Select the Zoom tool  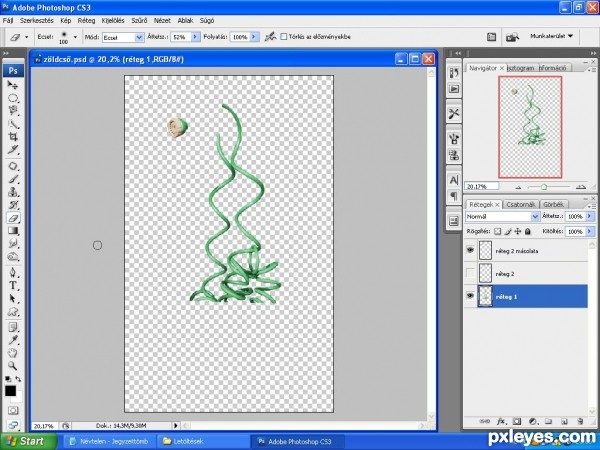point(13,366)
